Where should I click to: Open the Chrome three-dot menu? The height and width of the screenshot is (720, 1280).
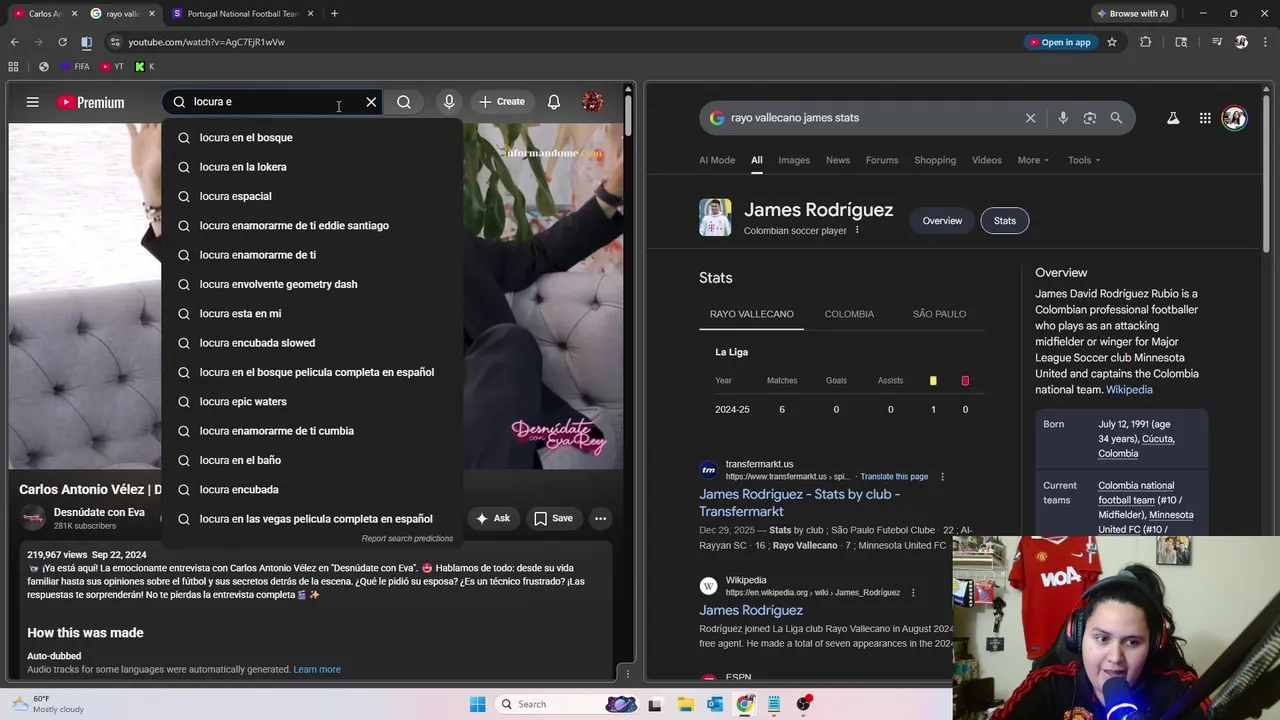click(x=1266, y=42)
